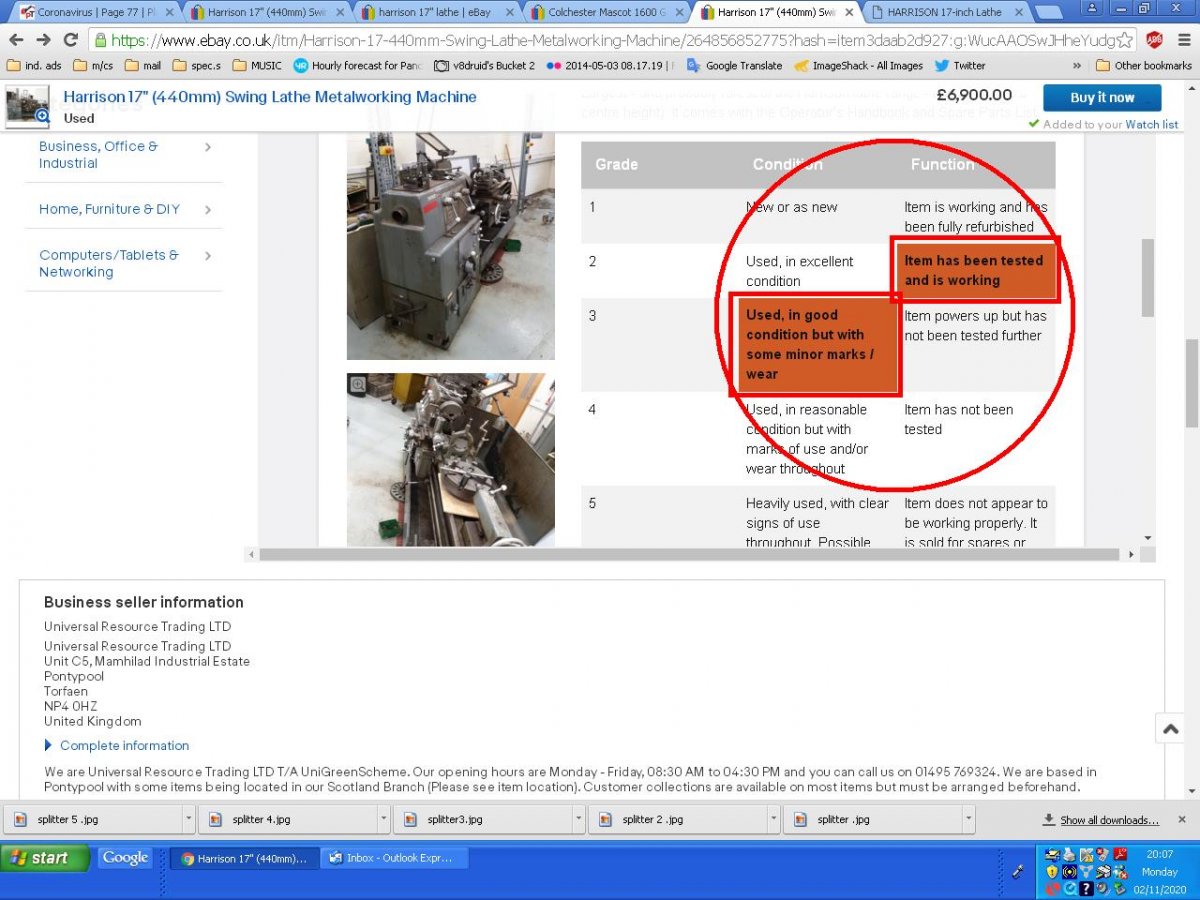Screen dimensions: 1200x900
Task: Open the dropdown arrow for splitter 5 .jpg
Action: click(x=189, y=819)
